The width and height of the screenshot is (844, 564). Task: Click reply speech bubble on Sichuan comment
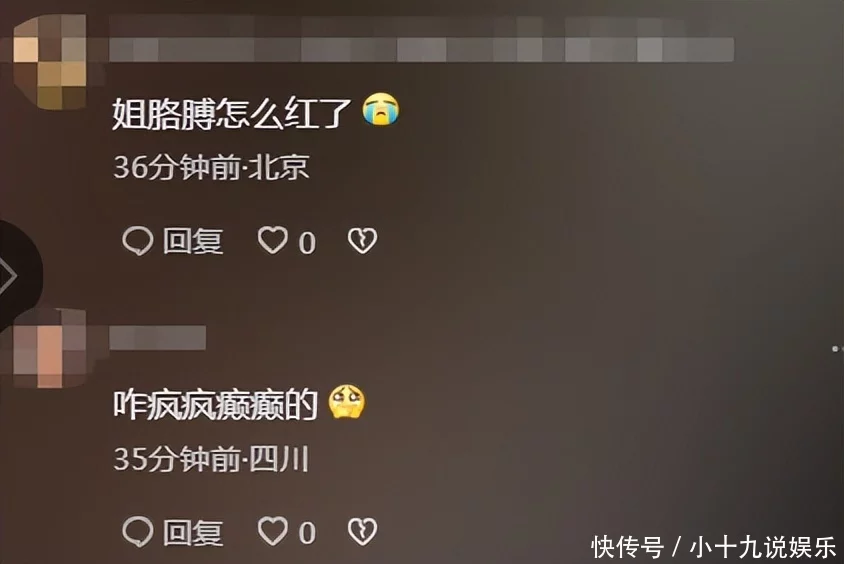tap(138, 532)
